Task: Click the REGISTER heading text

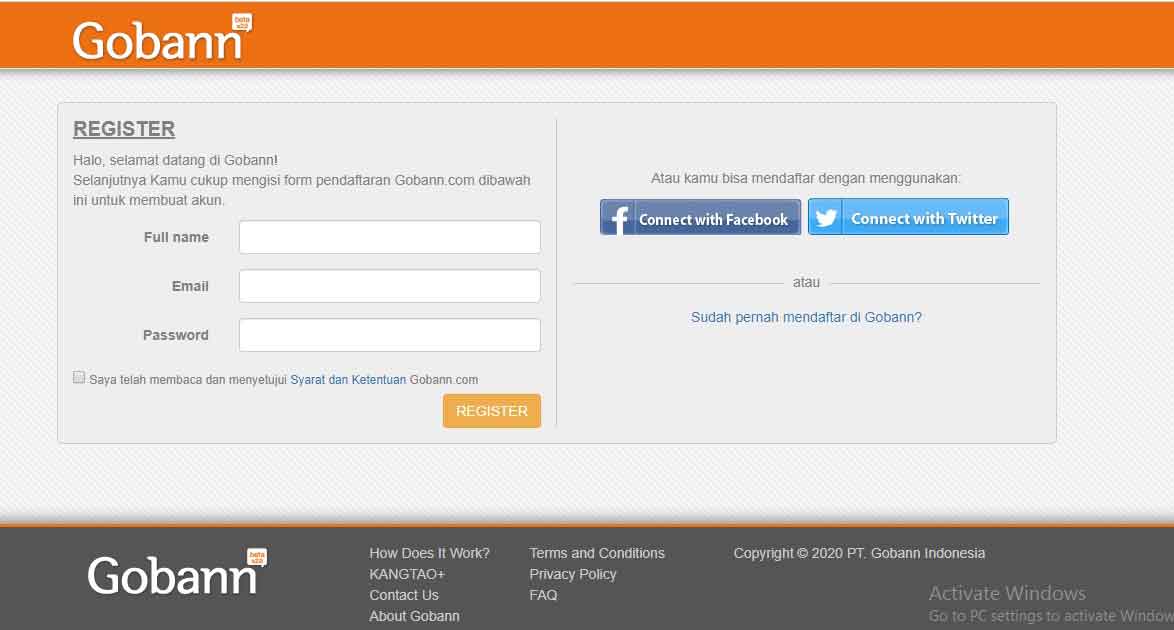Action: coord(124,129)
